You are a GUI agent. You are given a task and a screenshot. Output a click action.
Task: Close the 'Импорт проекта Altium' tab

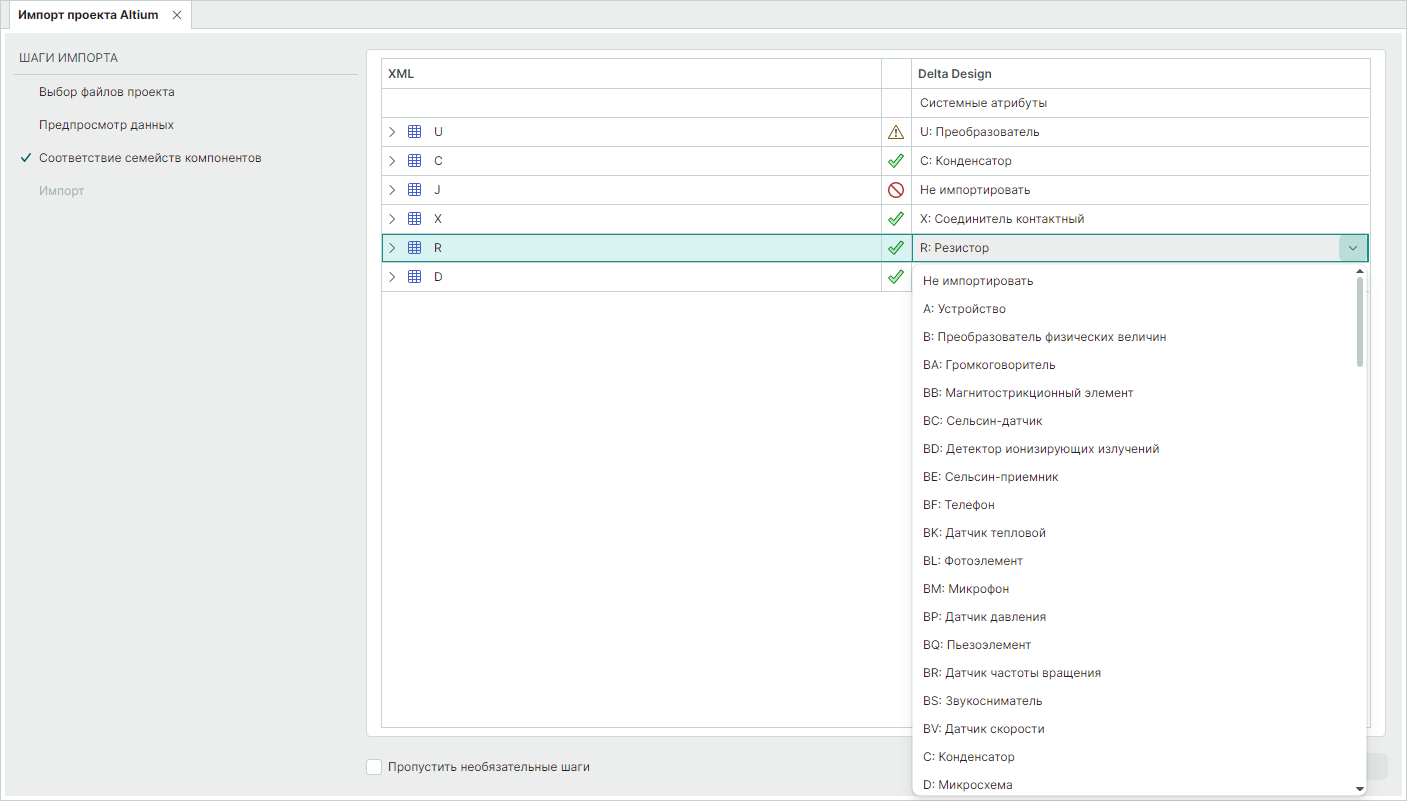177,15
